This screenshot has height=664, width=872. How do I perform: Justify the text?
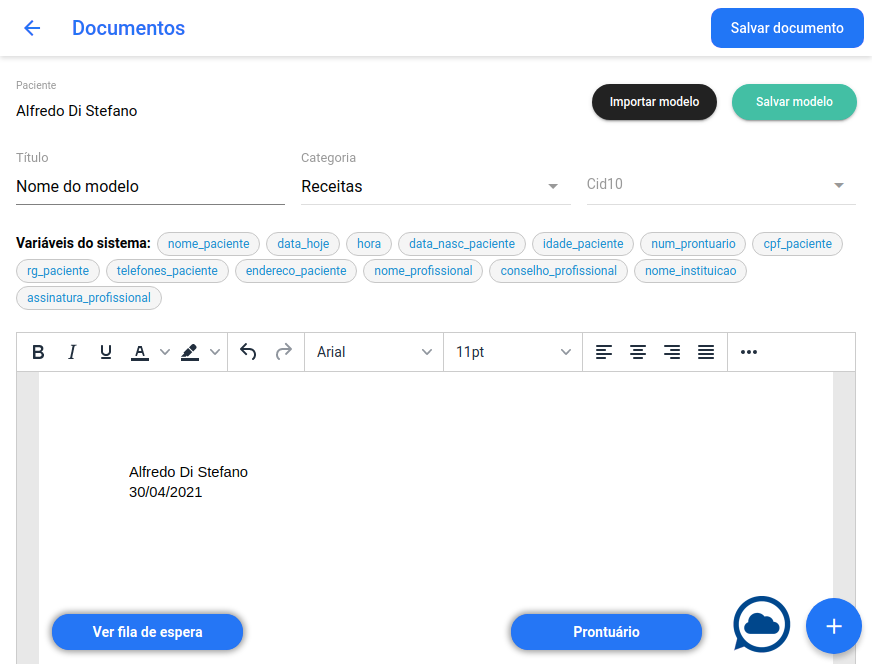tap(706, 352)
